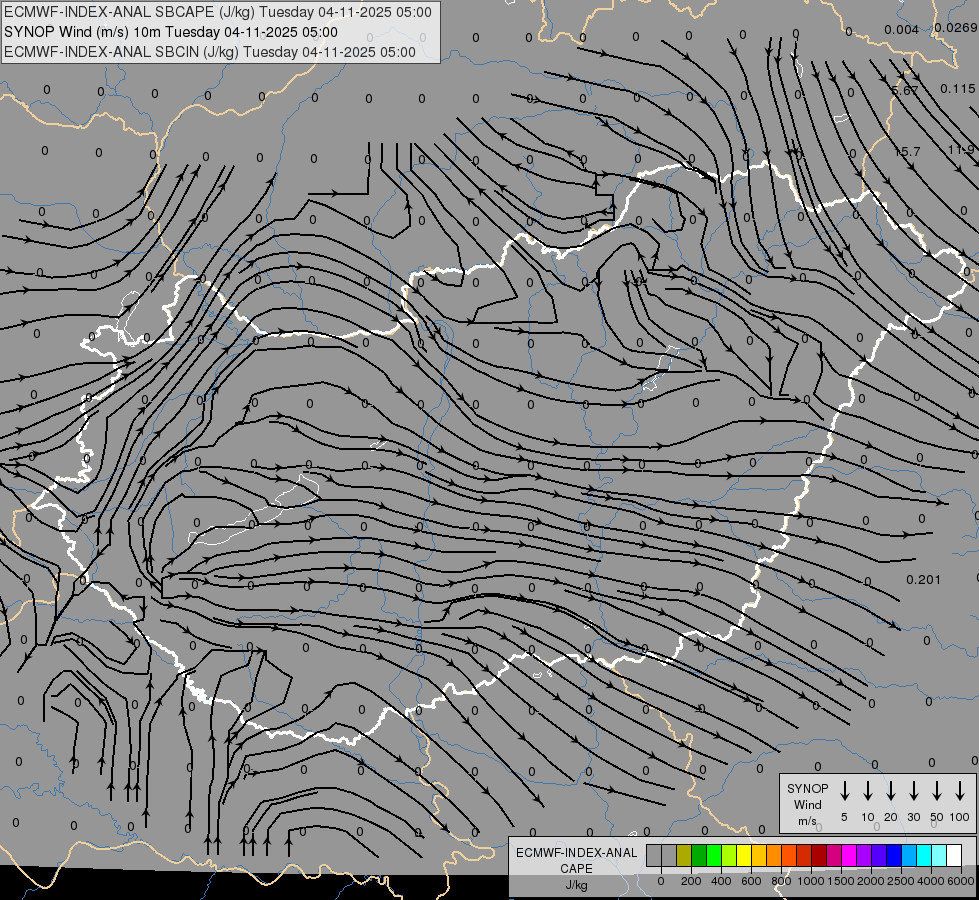The height and width of the screenshot is (900, 979).
Task: Click the 0.004 value near the top right
Action: coord(901,30)
